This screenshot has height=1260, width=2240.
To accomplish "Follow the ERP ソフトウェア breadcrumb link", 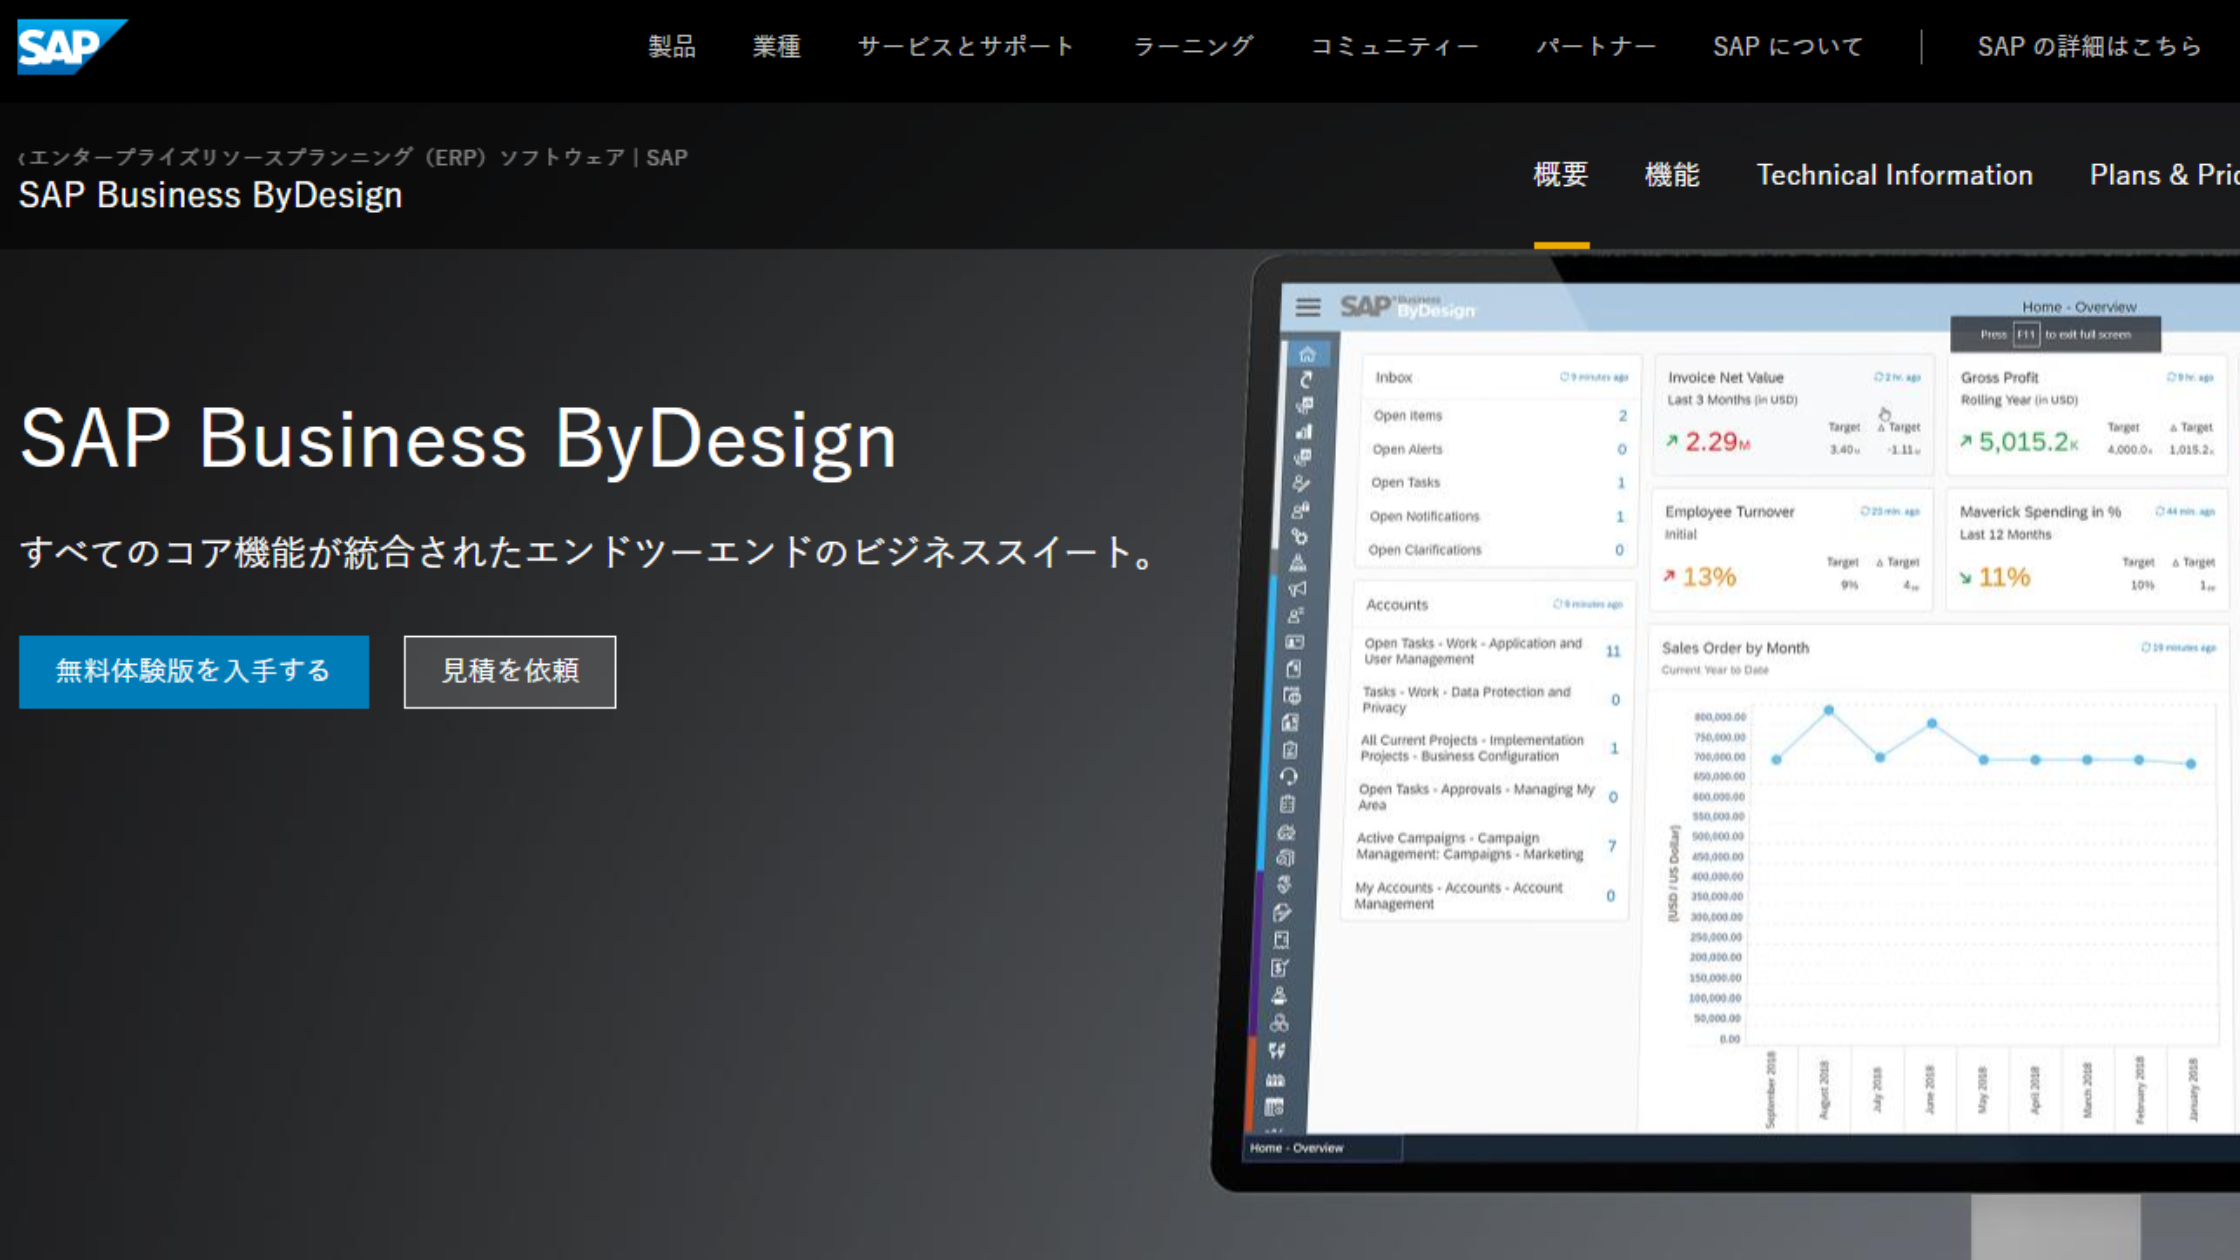I will [358, 158].
